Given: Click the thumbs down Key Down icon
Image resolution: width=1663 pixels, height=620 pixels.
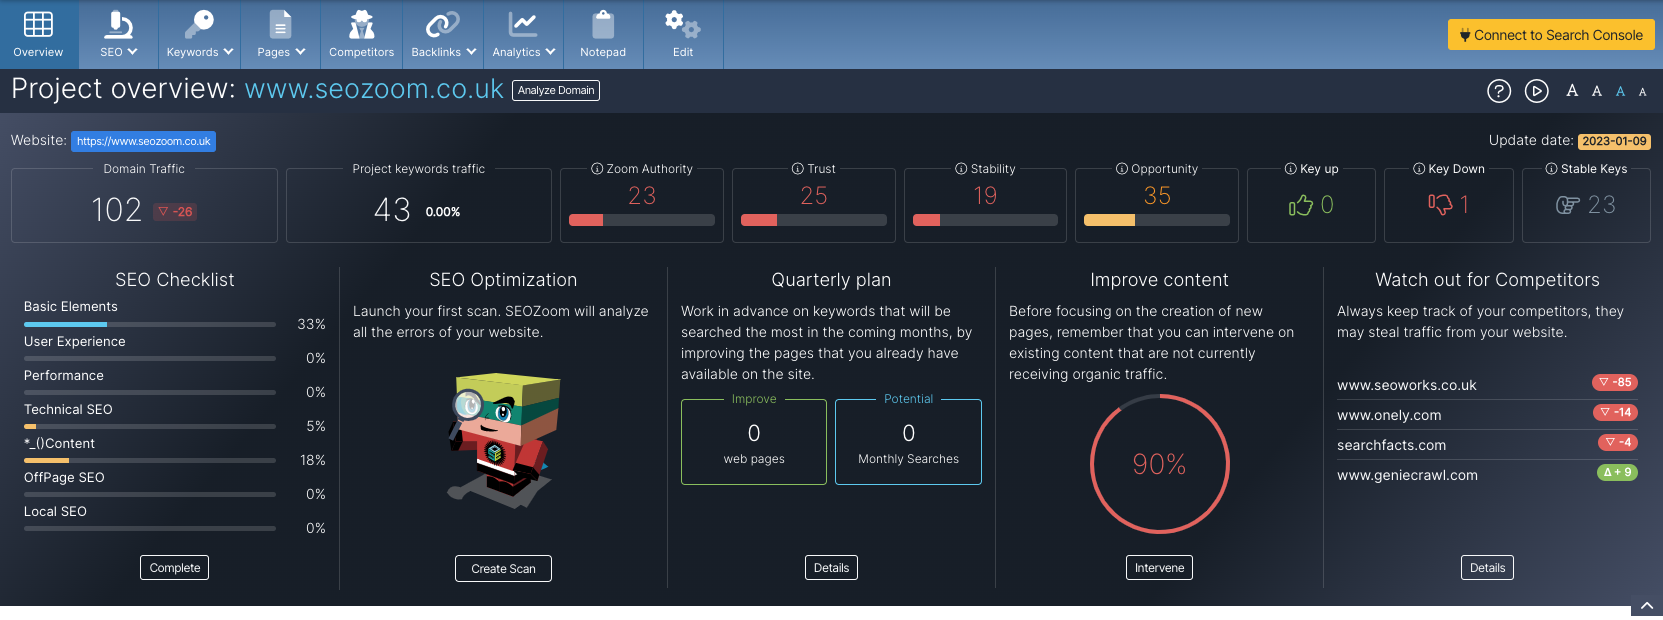Looking at the screenshot, I should [1440, 205].
